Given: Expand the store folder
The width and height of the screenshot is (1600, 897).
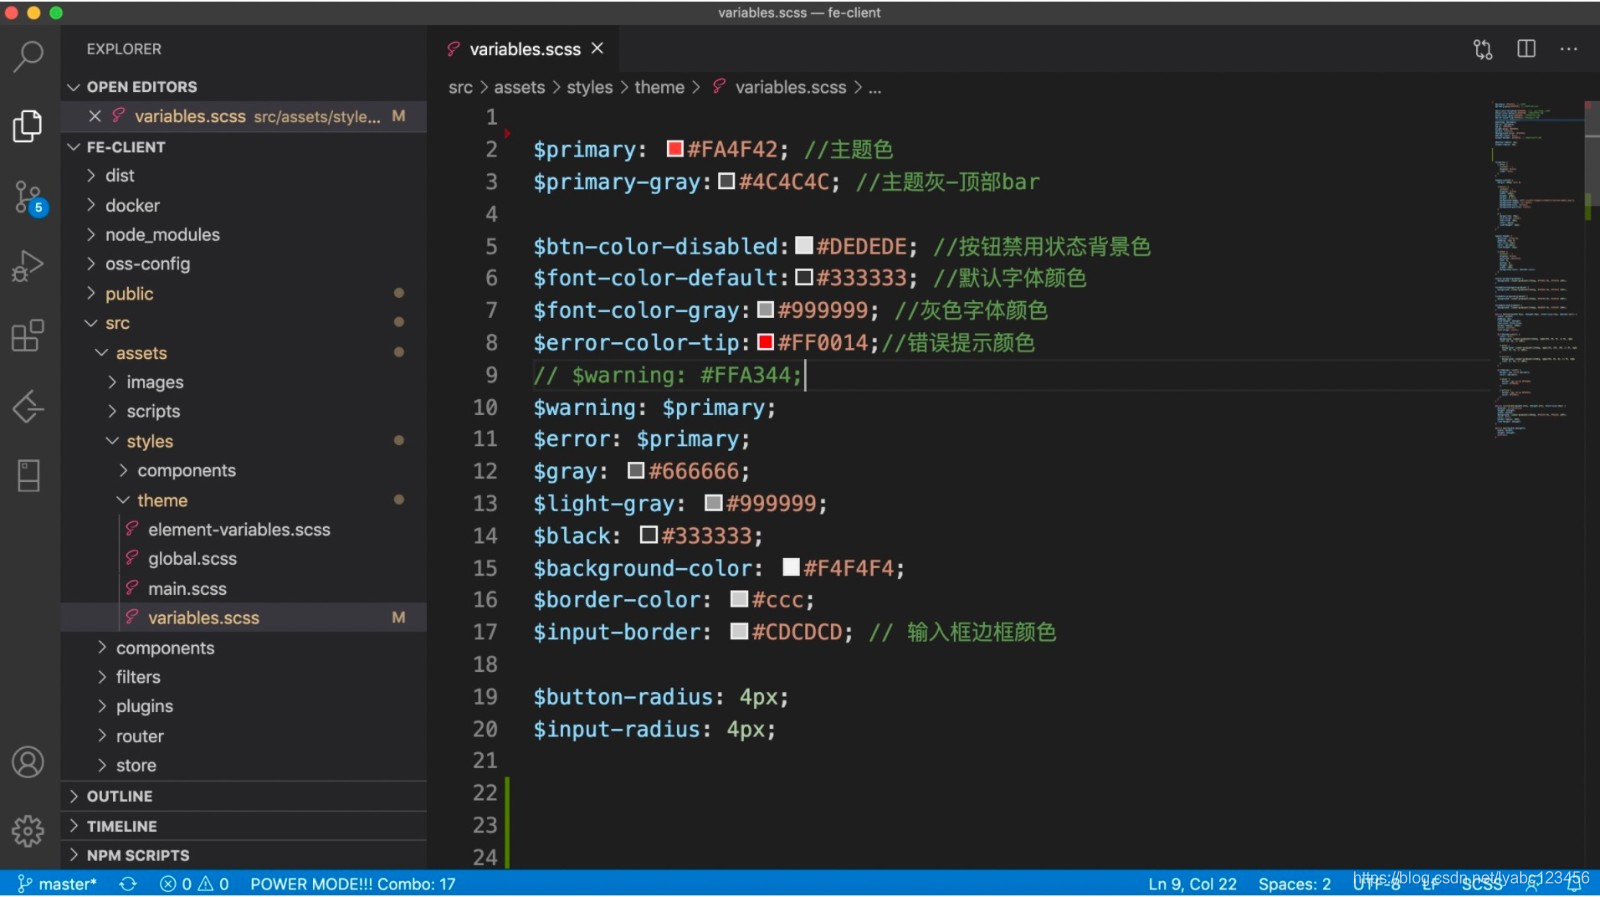Looking at the screenshot, I should point(244,765).
